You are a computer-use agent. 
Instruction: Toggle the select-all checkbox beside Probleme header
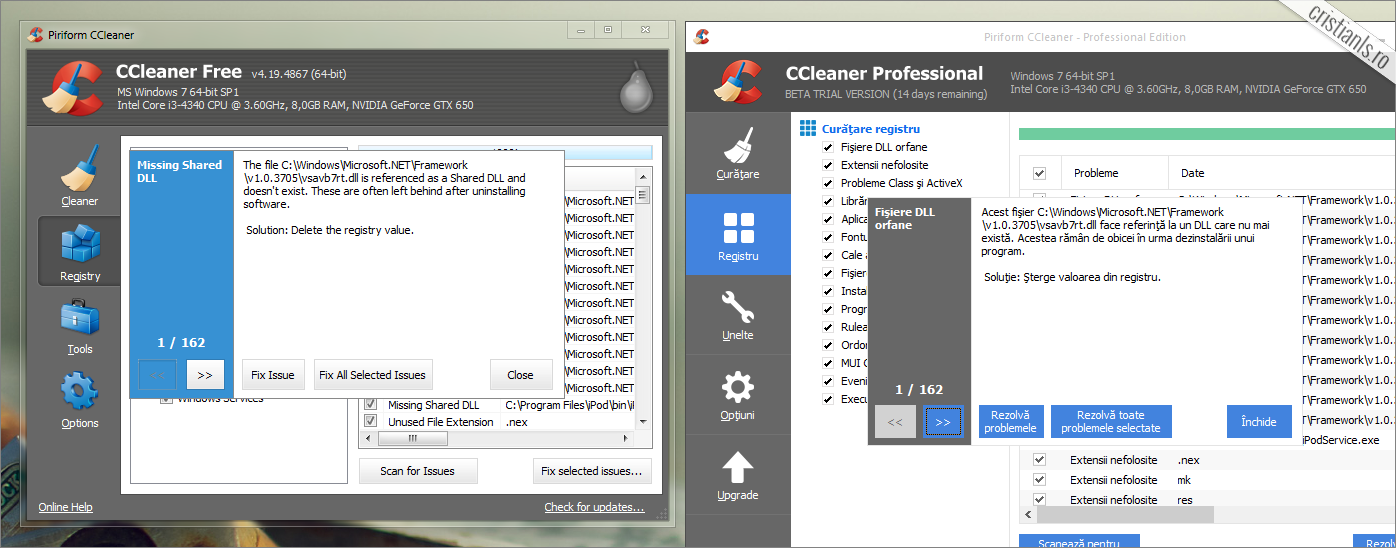(x=1039, y=173)
